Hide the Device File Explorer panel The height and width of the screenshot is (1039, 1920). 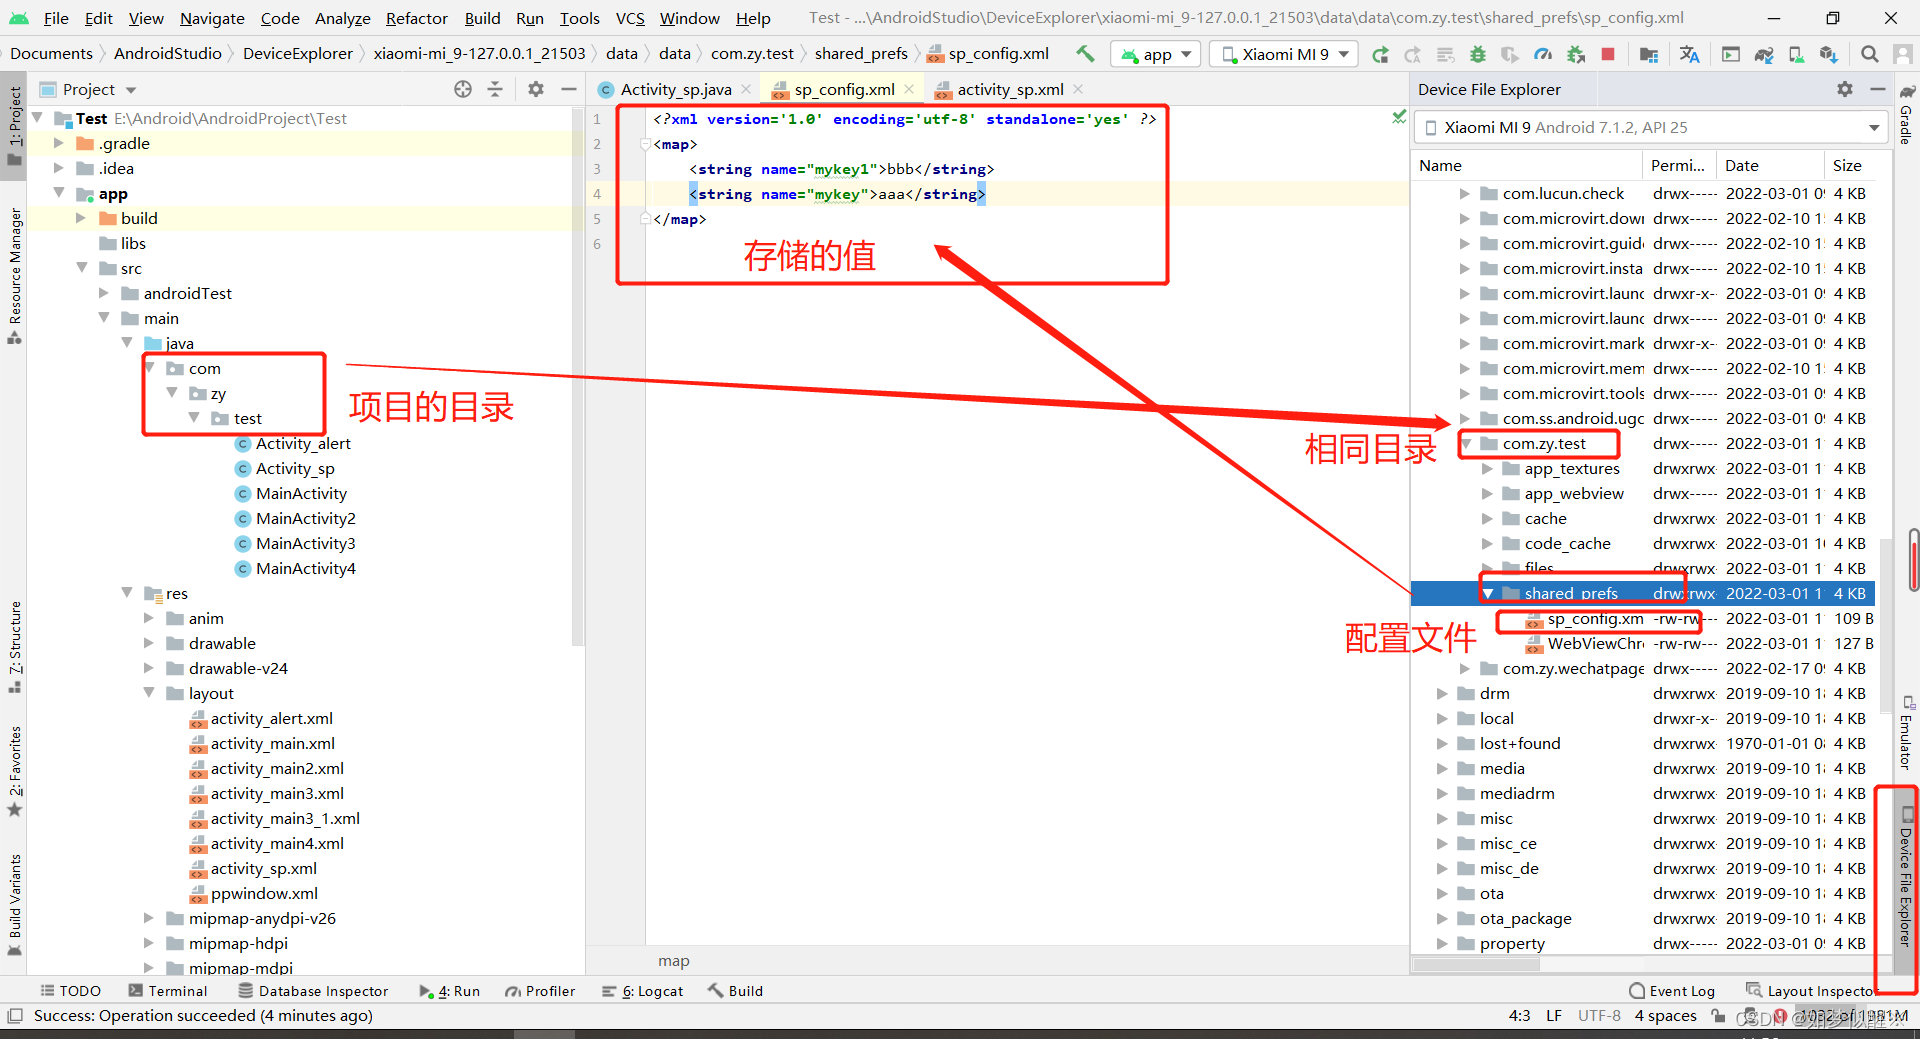pos(1878,89)
